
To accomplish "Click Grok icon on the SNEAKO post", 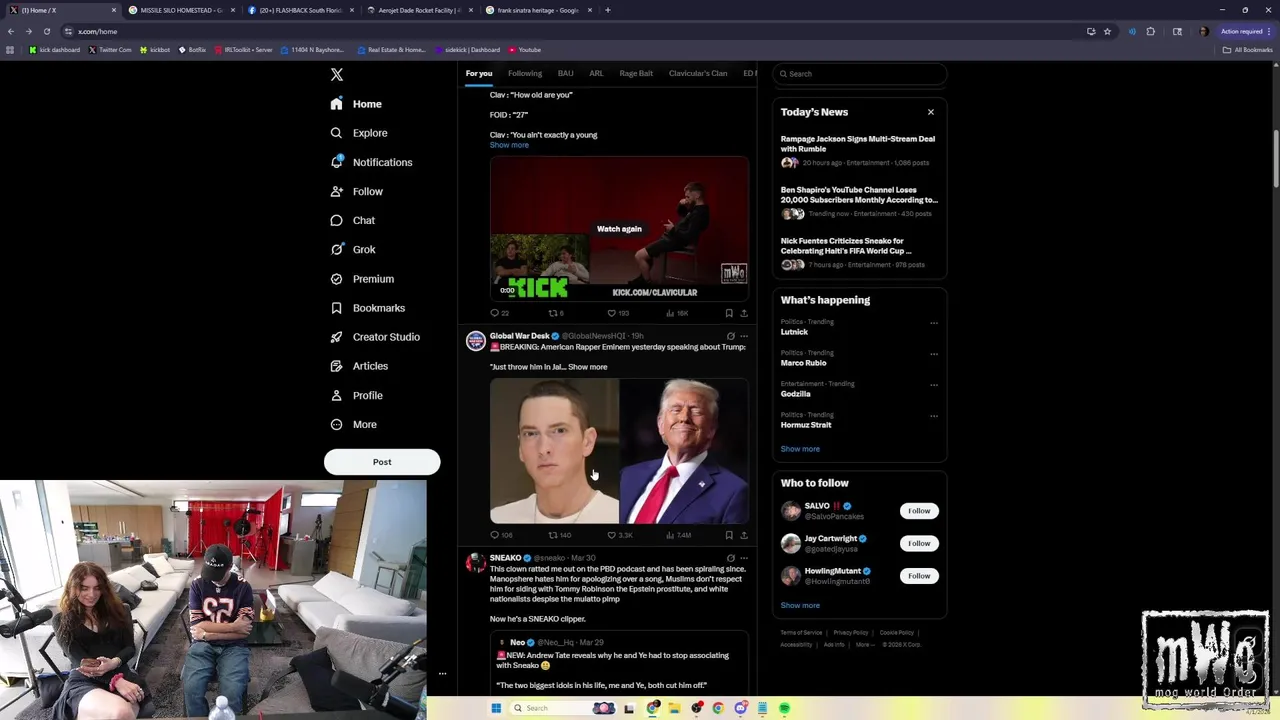I will [730, 558].
